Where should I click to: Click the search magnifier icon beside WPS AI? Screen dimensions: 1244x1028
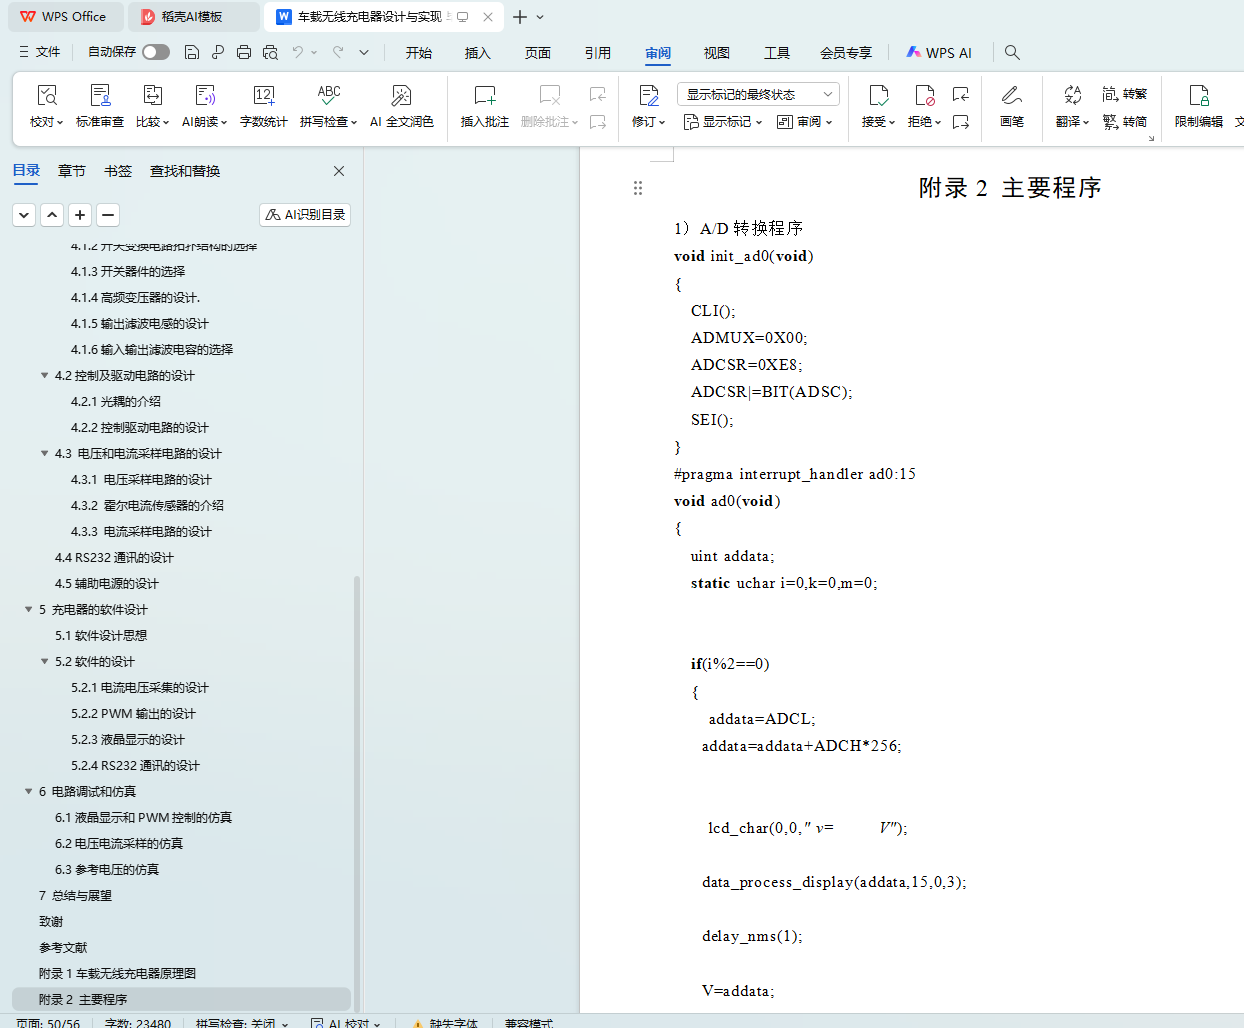(x=1012, y=52)
